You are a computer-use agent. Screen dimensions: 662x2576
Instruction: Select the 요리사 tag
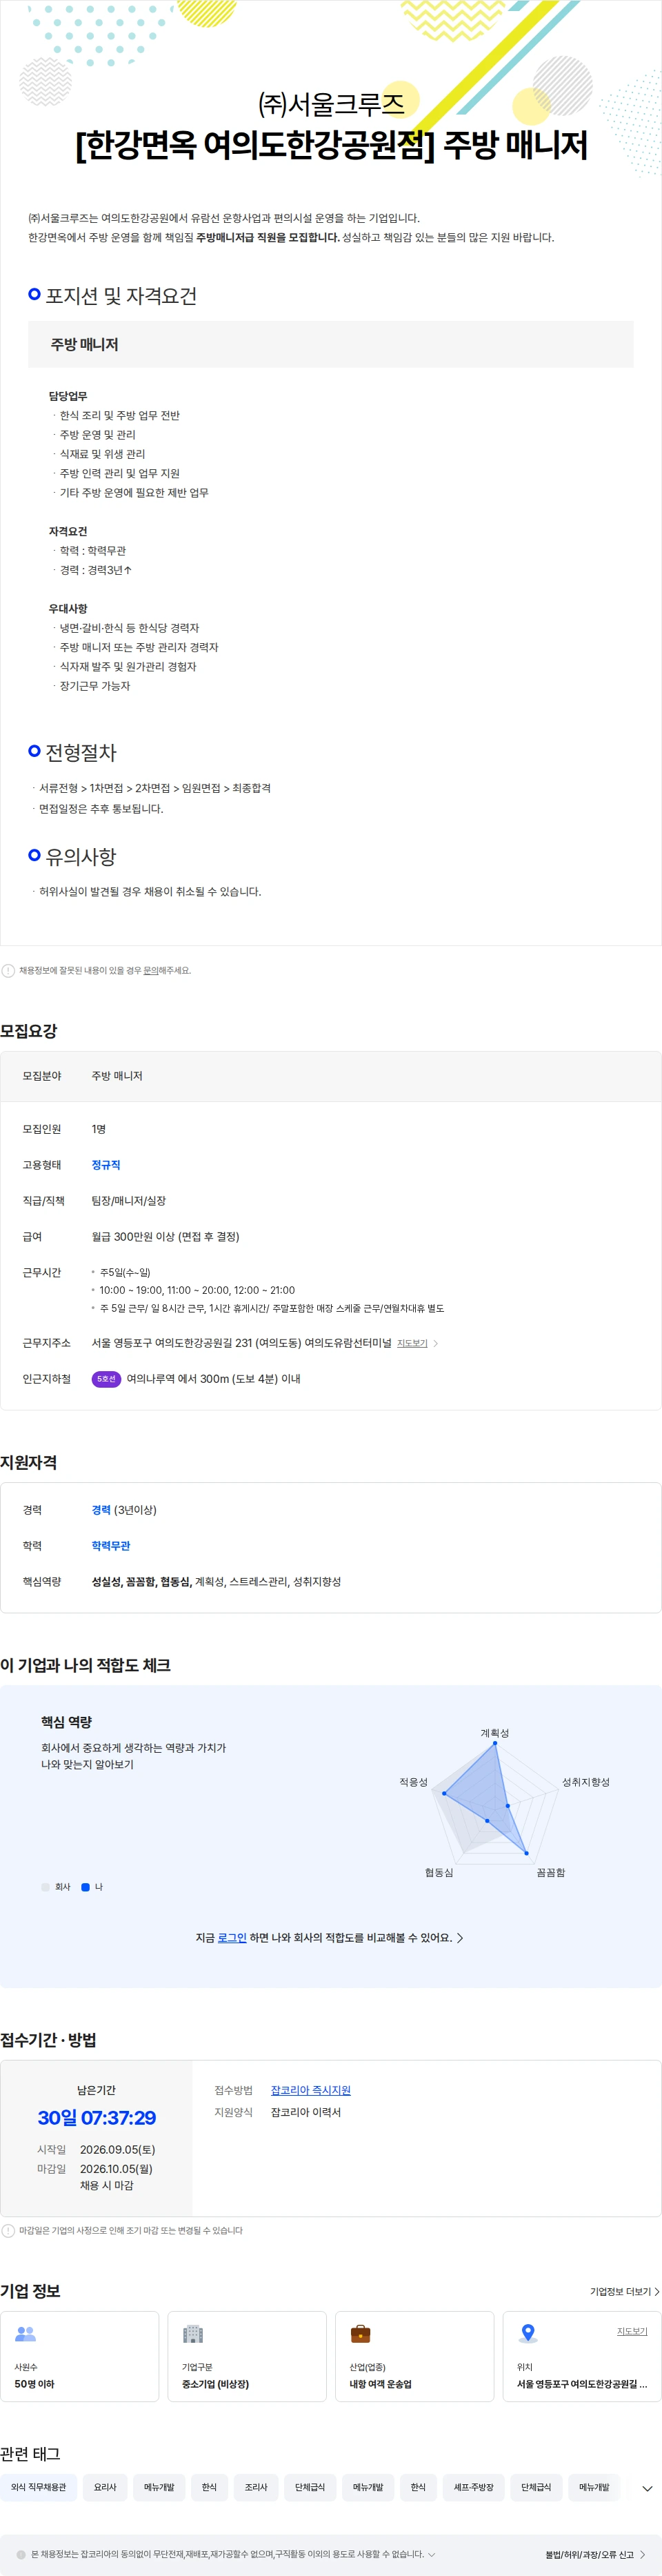[x=105, y=2487]
